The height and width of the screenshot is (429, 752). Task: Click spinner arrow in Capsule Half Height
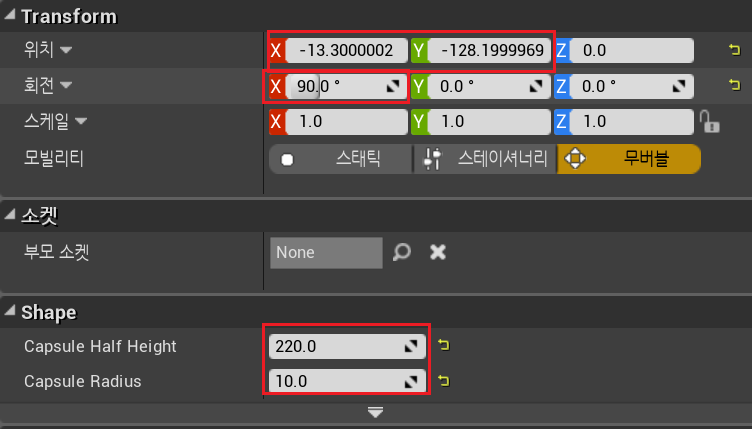tap(411, 346)
